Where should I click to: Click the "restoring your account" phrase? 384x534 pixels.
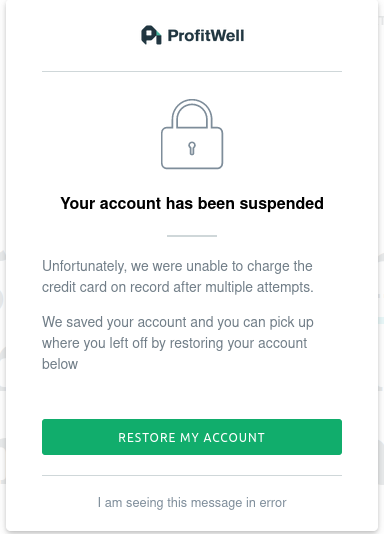(x=238, y=343)
